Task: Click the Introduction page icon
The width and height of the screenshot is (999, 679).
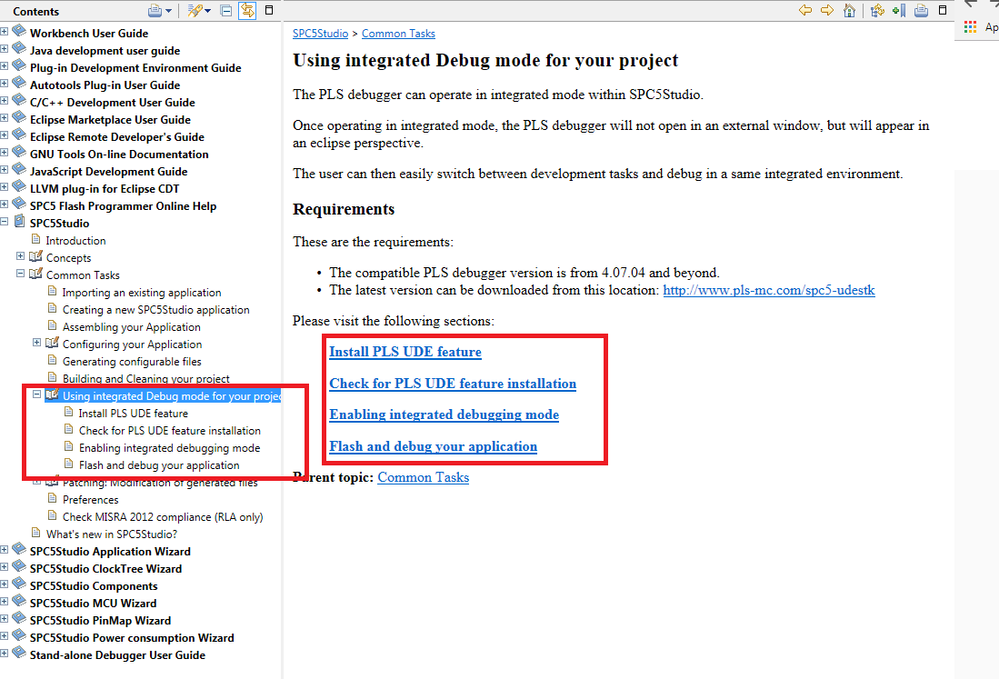Action: tap(36, 239)
